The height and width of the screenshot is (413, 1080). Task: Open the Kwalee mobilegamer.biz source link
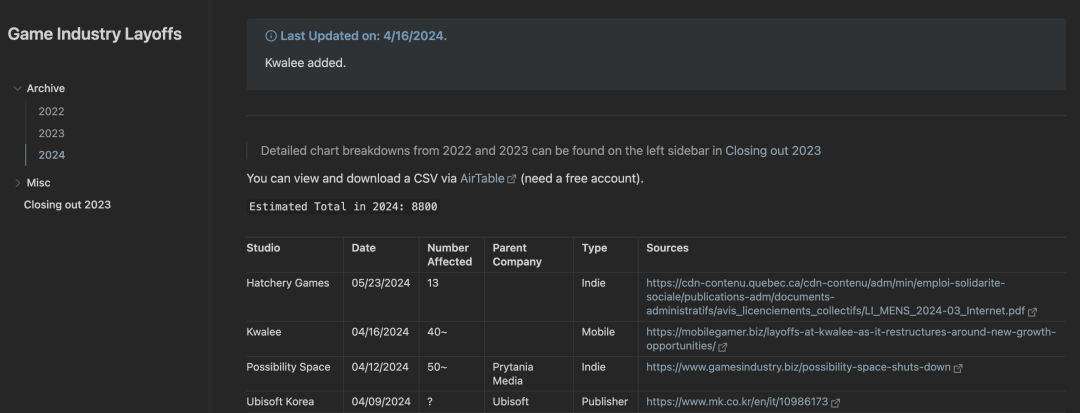pos(850,332)
